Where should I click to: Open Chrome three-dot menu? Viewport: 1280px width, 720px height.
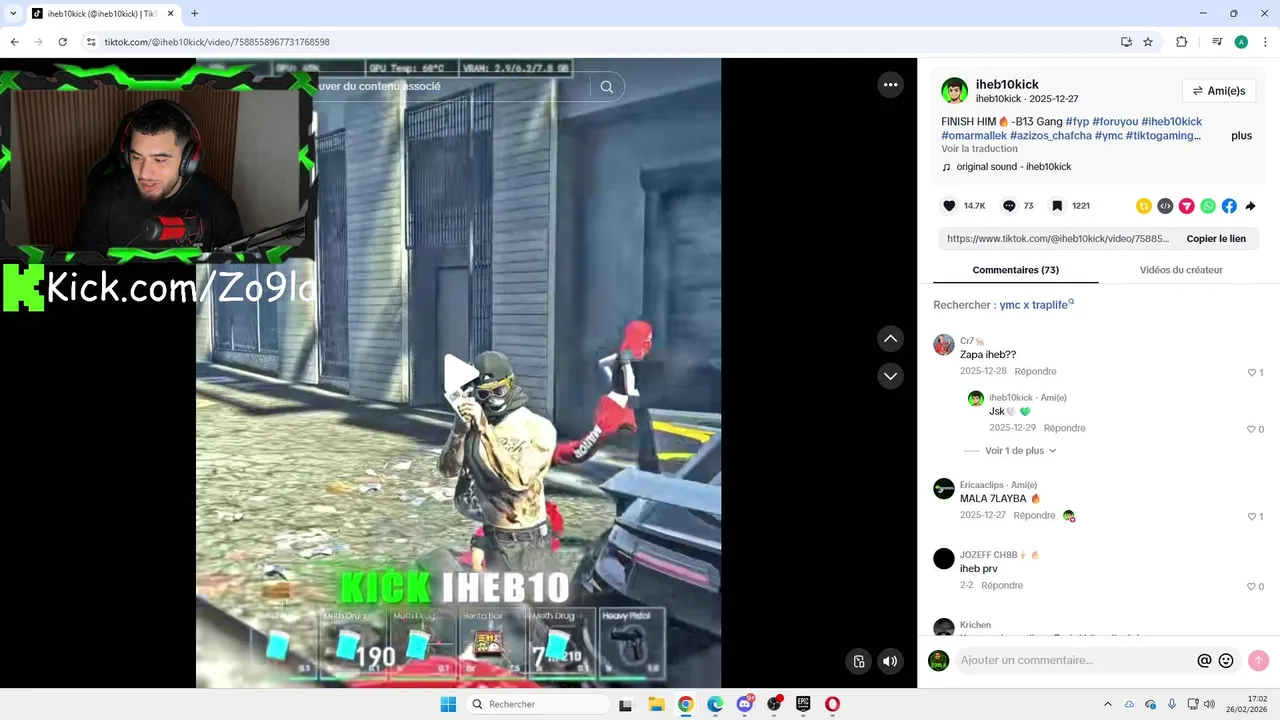click(x=1264, y=42)
